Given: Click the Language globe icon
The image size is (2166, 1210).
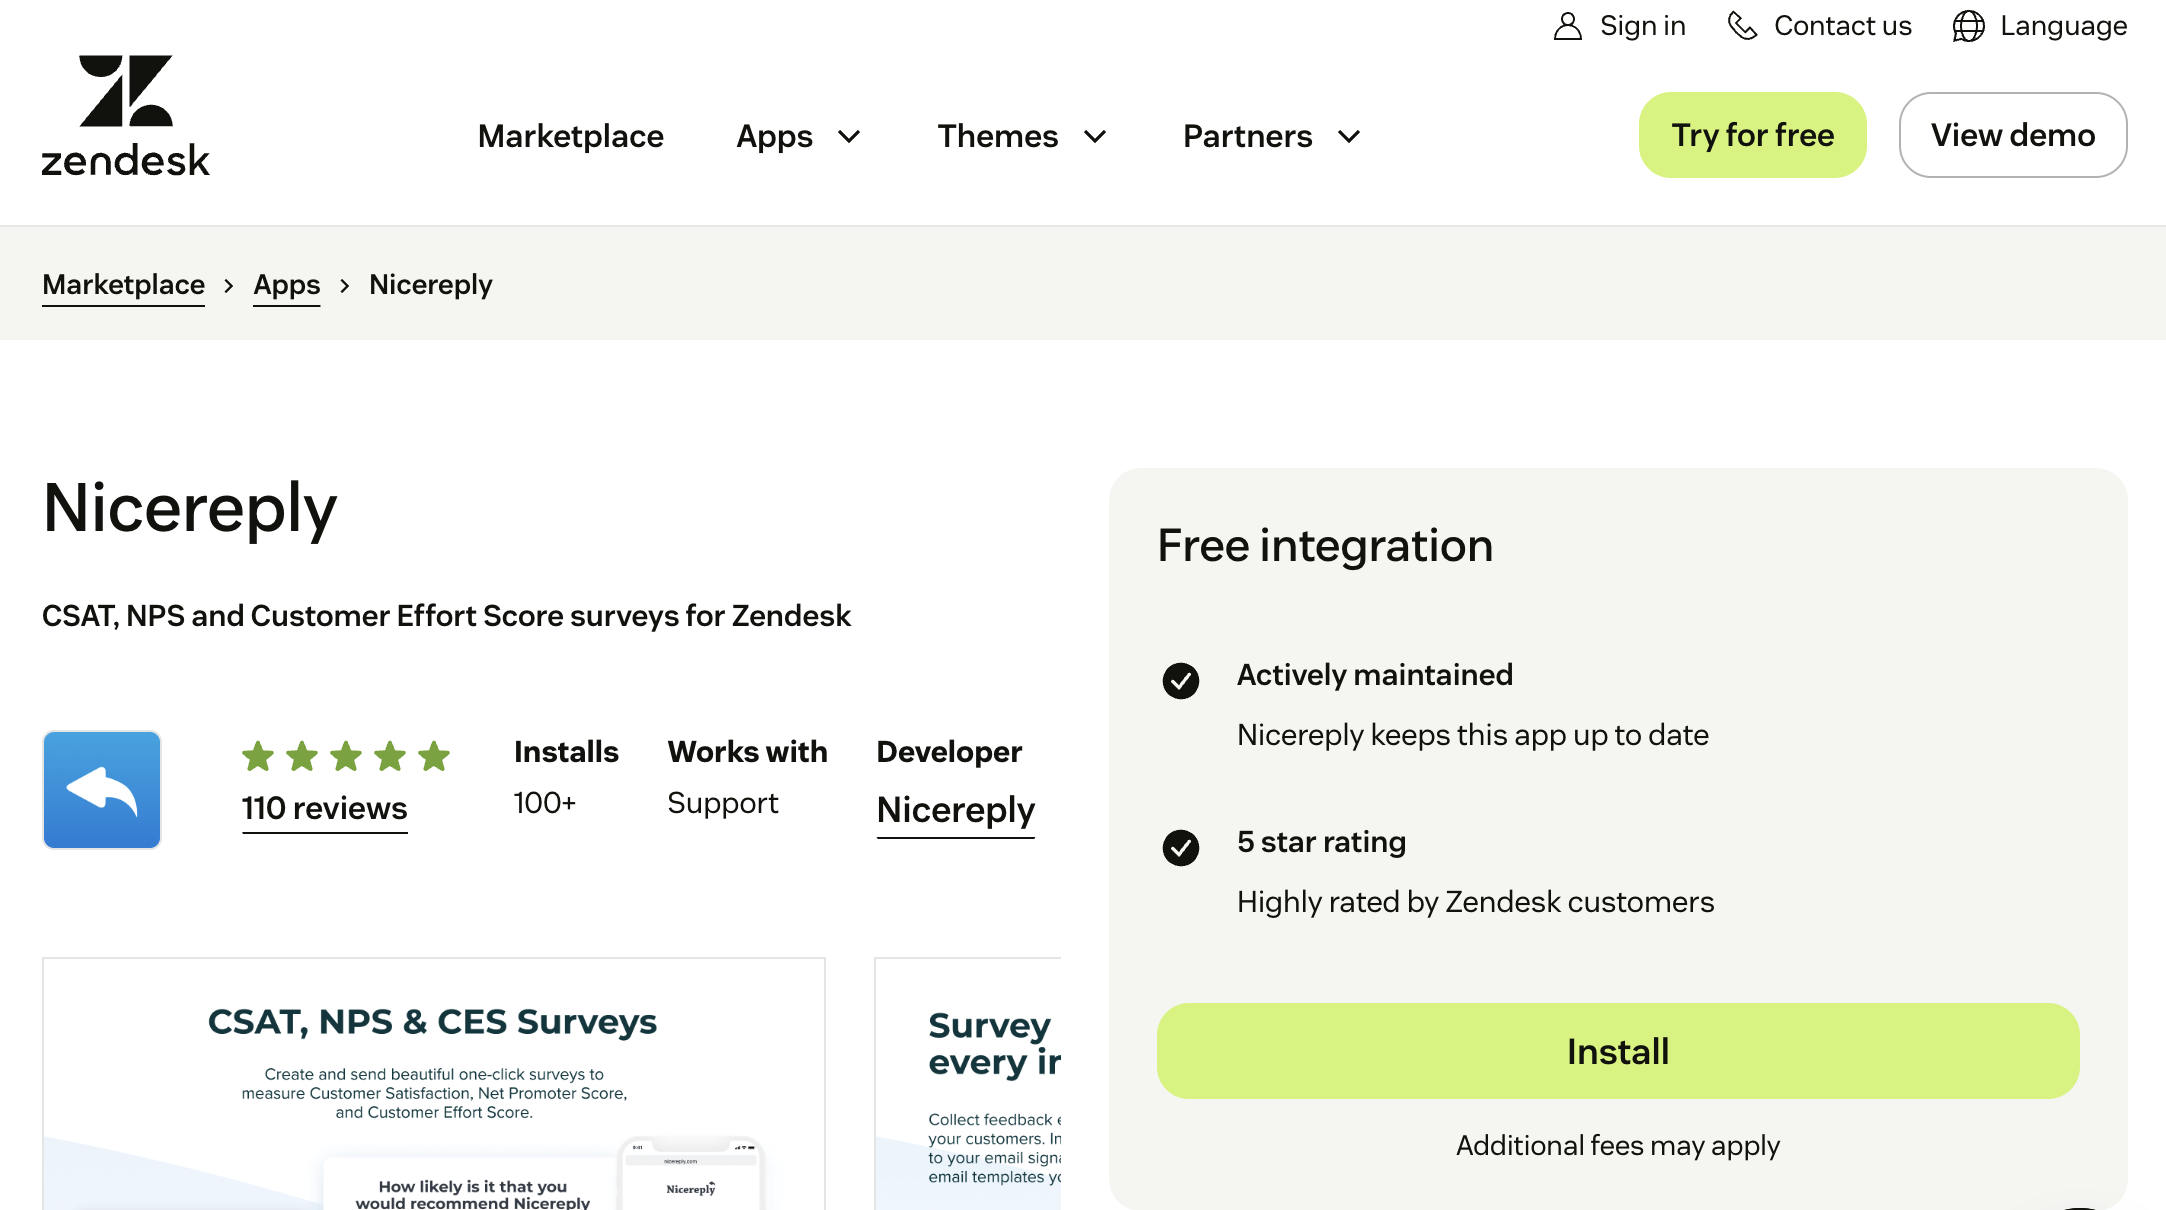Looking at the screenshot, I should [x=1966, y=25].
